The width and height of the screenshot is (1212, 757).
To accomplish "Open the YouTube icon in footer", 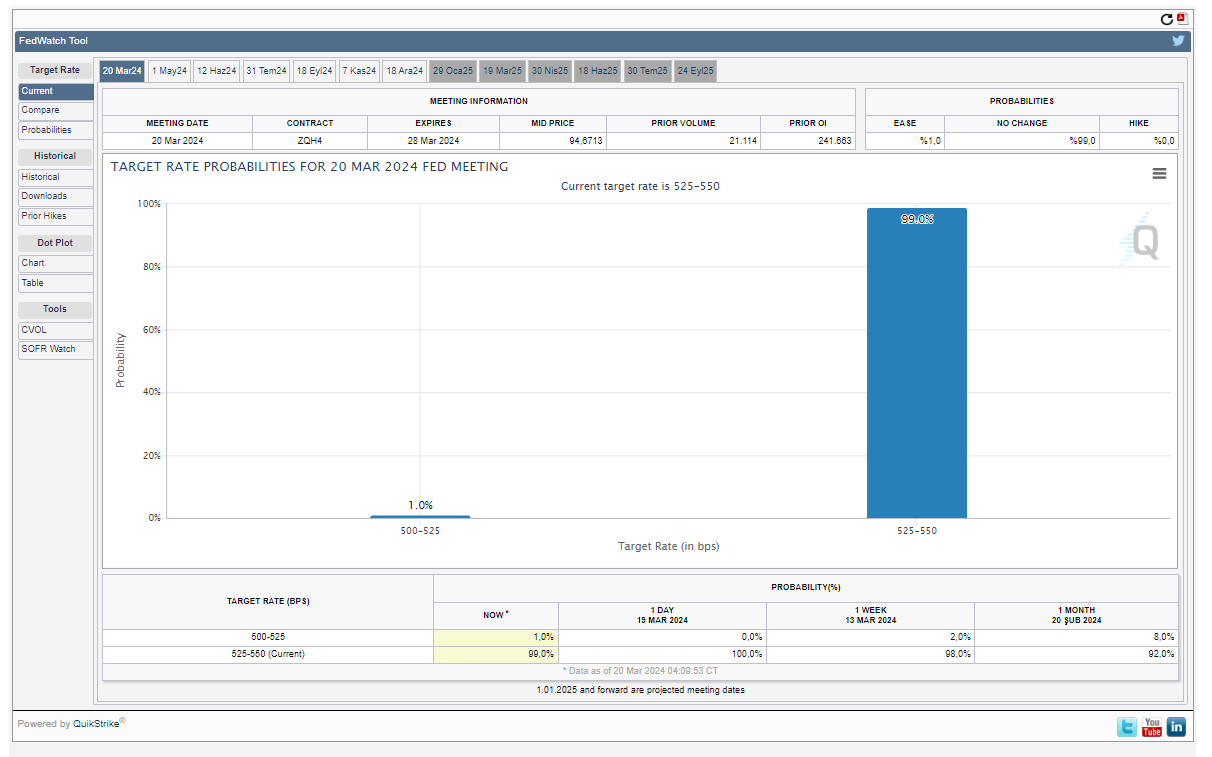I will [1152, 727].
